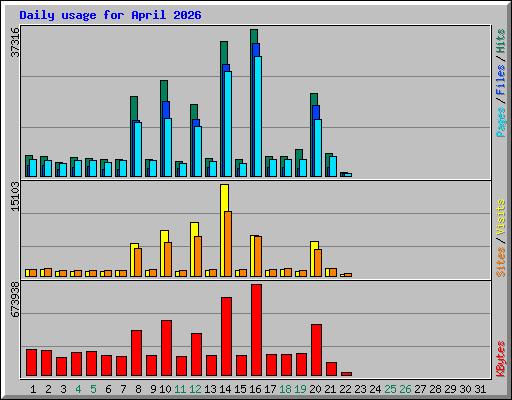Click the green Hits legend label
Viewport: 512px width, 400px height.
(x=500, y=41)
